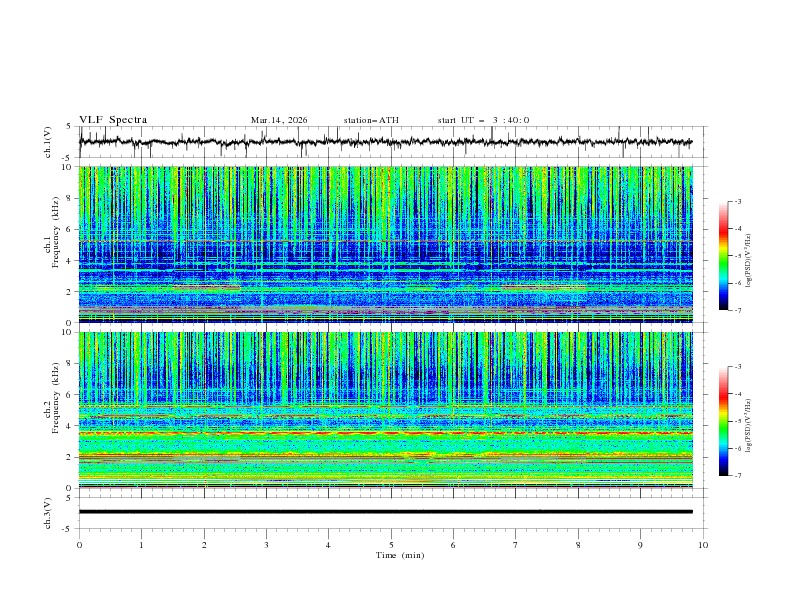Click the "8" kHz tick on ch.1 axis
Viewport: 792px width, 612px height.
pos(70,198)
